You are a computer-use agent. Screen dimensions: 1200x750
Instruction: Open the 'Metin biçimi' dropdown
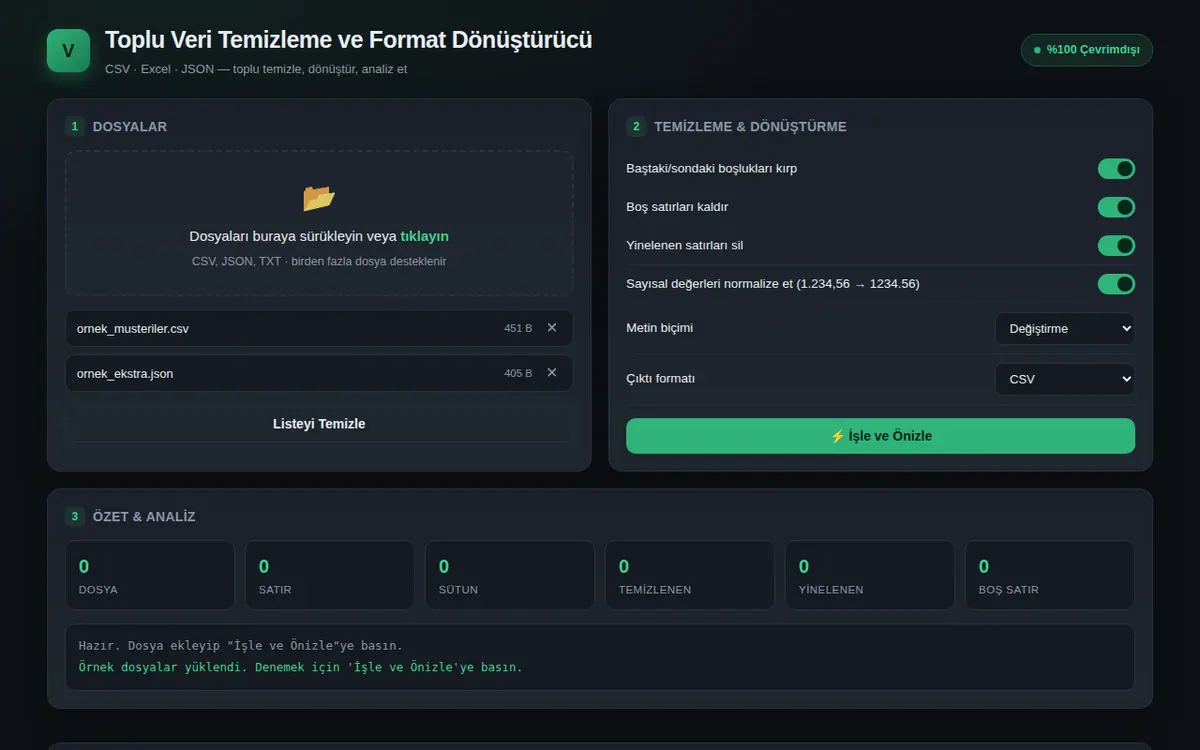click(1065, 328)
